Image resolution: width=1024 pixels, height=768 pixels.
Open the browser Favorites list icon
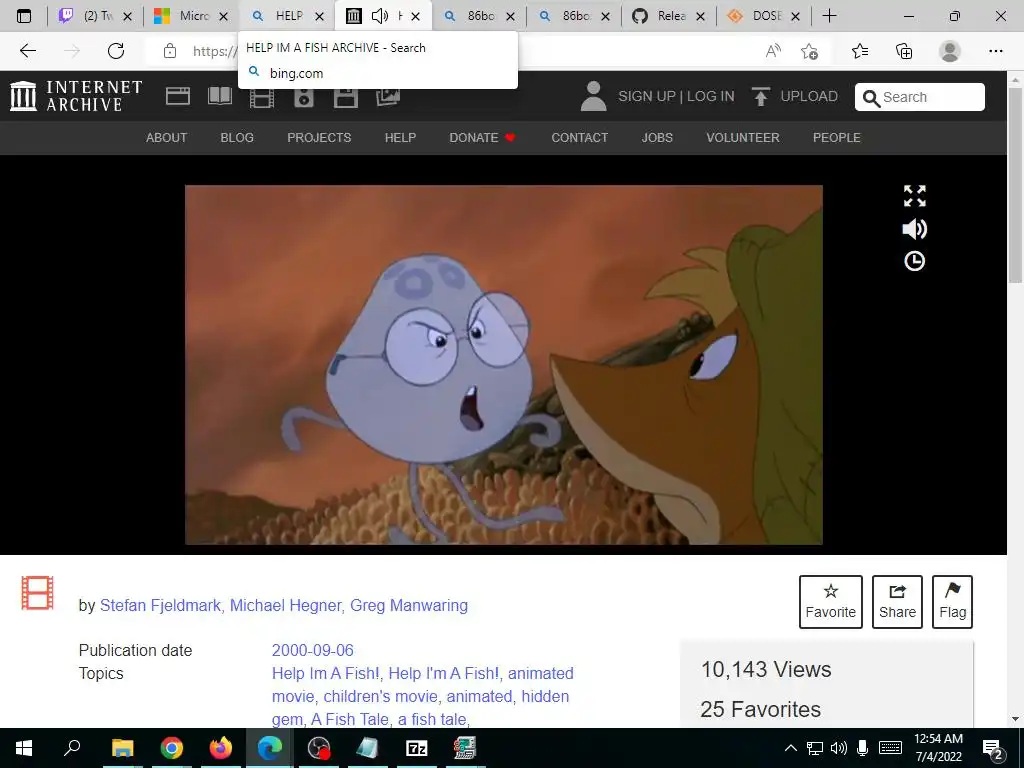click(x=860, y=51)
